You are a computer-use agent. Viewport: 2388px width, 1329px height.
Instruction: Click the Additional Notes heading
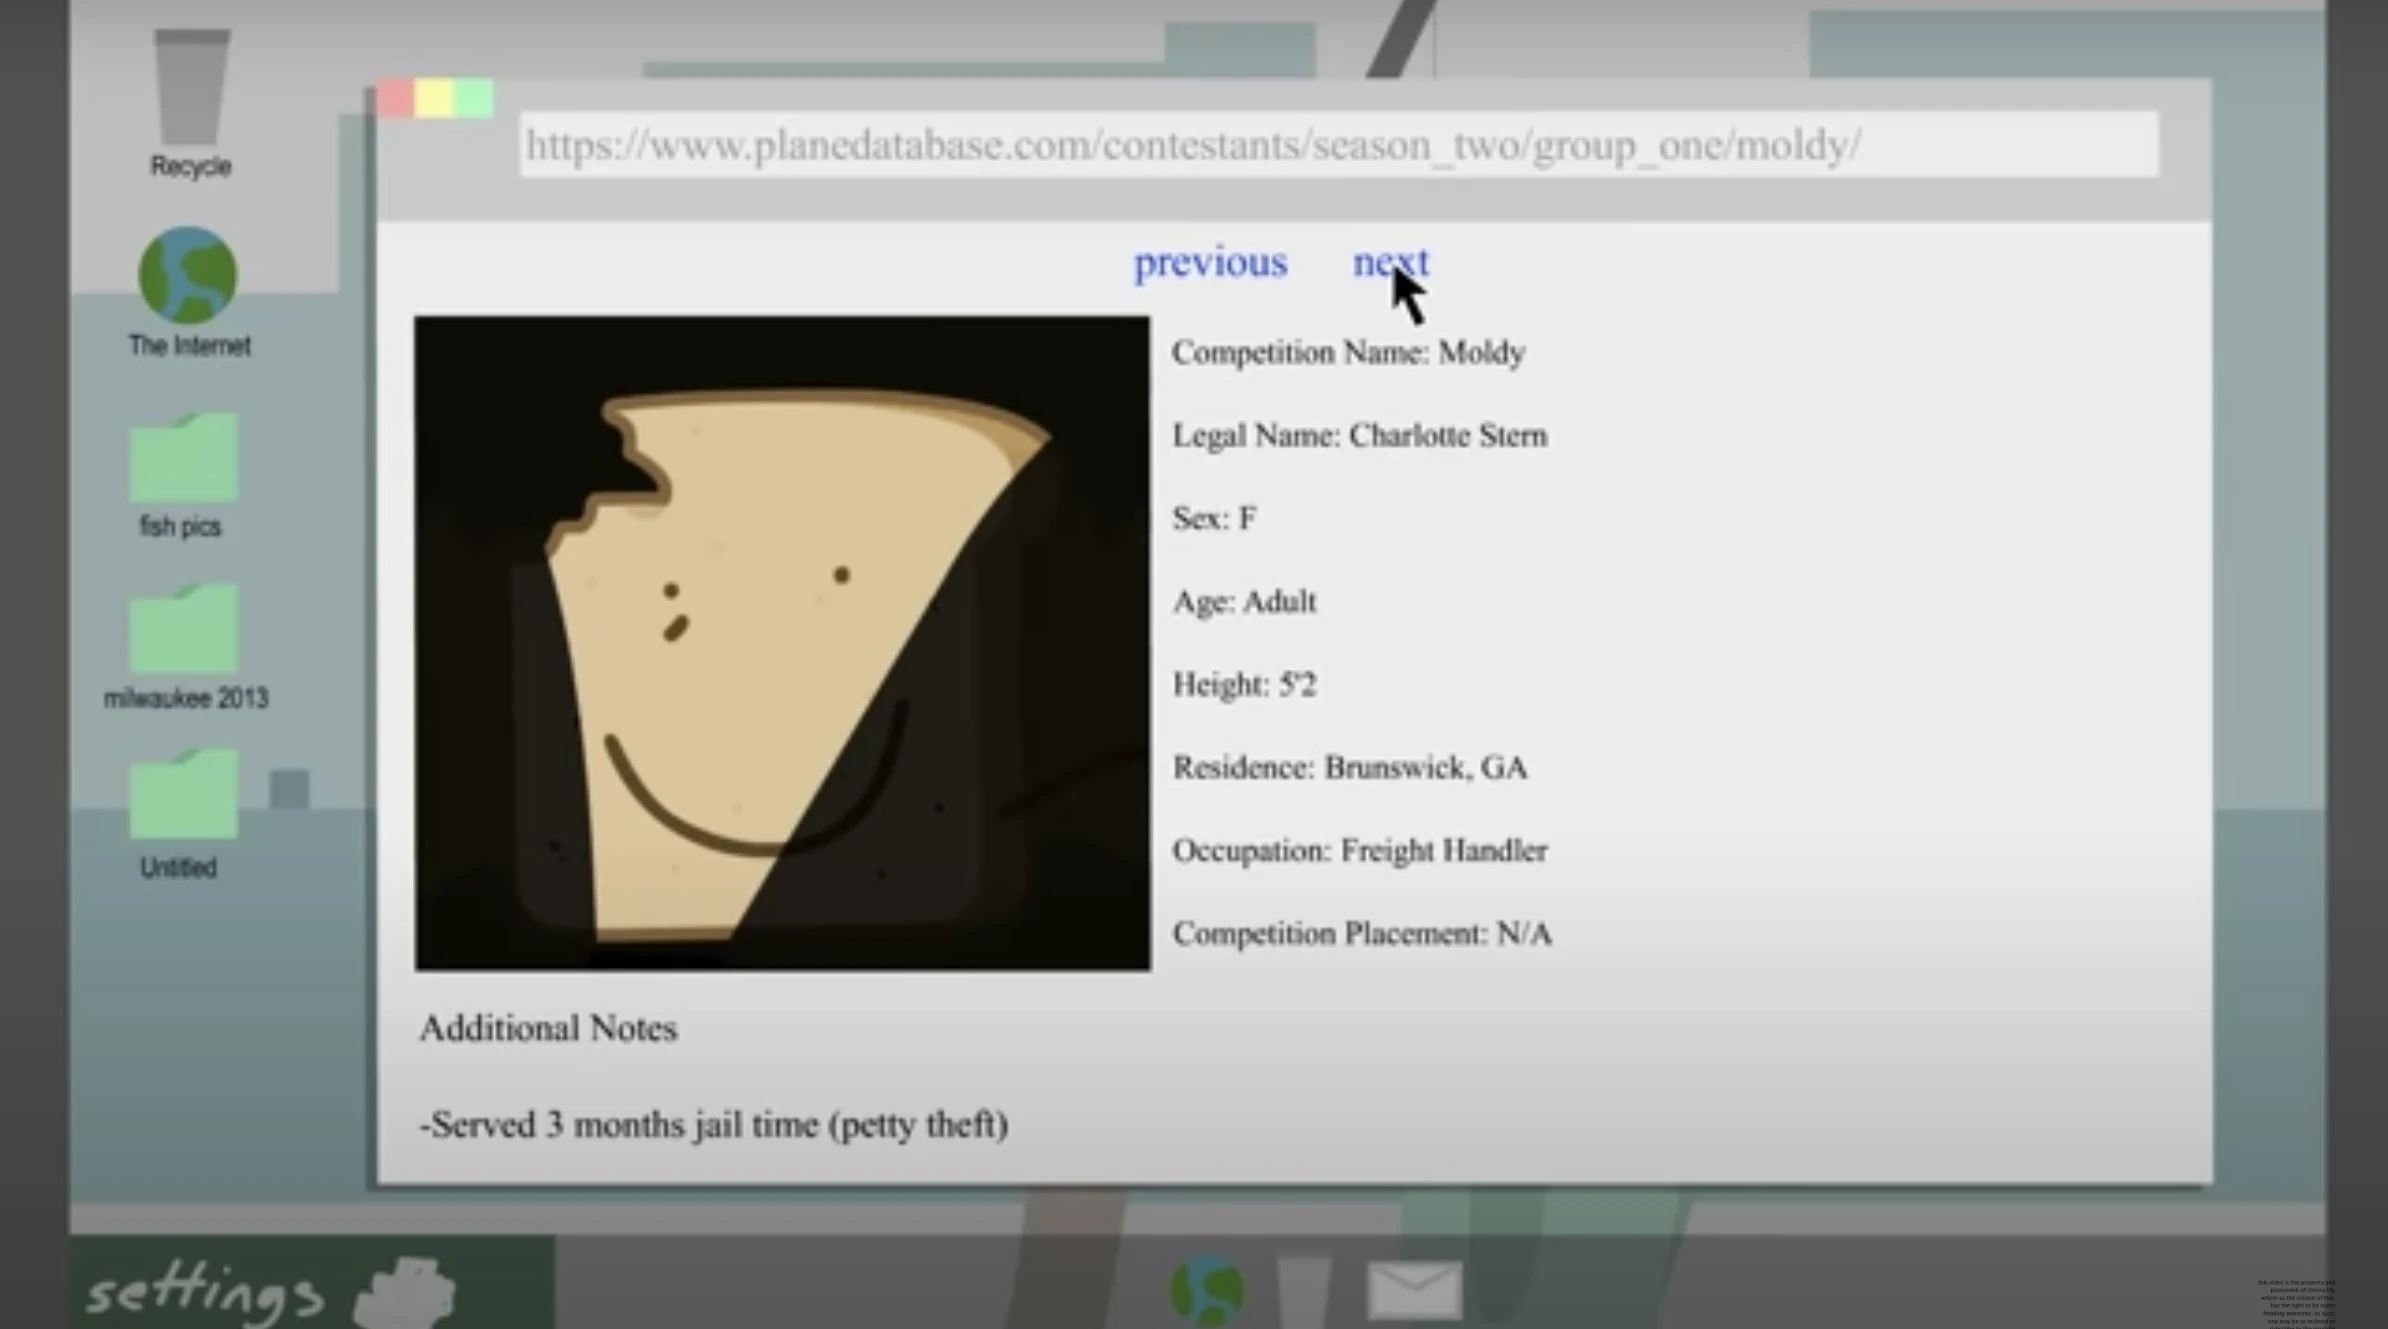tap(548, 1028)
